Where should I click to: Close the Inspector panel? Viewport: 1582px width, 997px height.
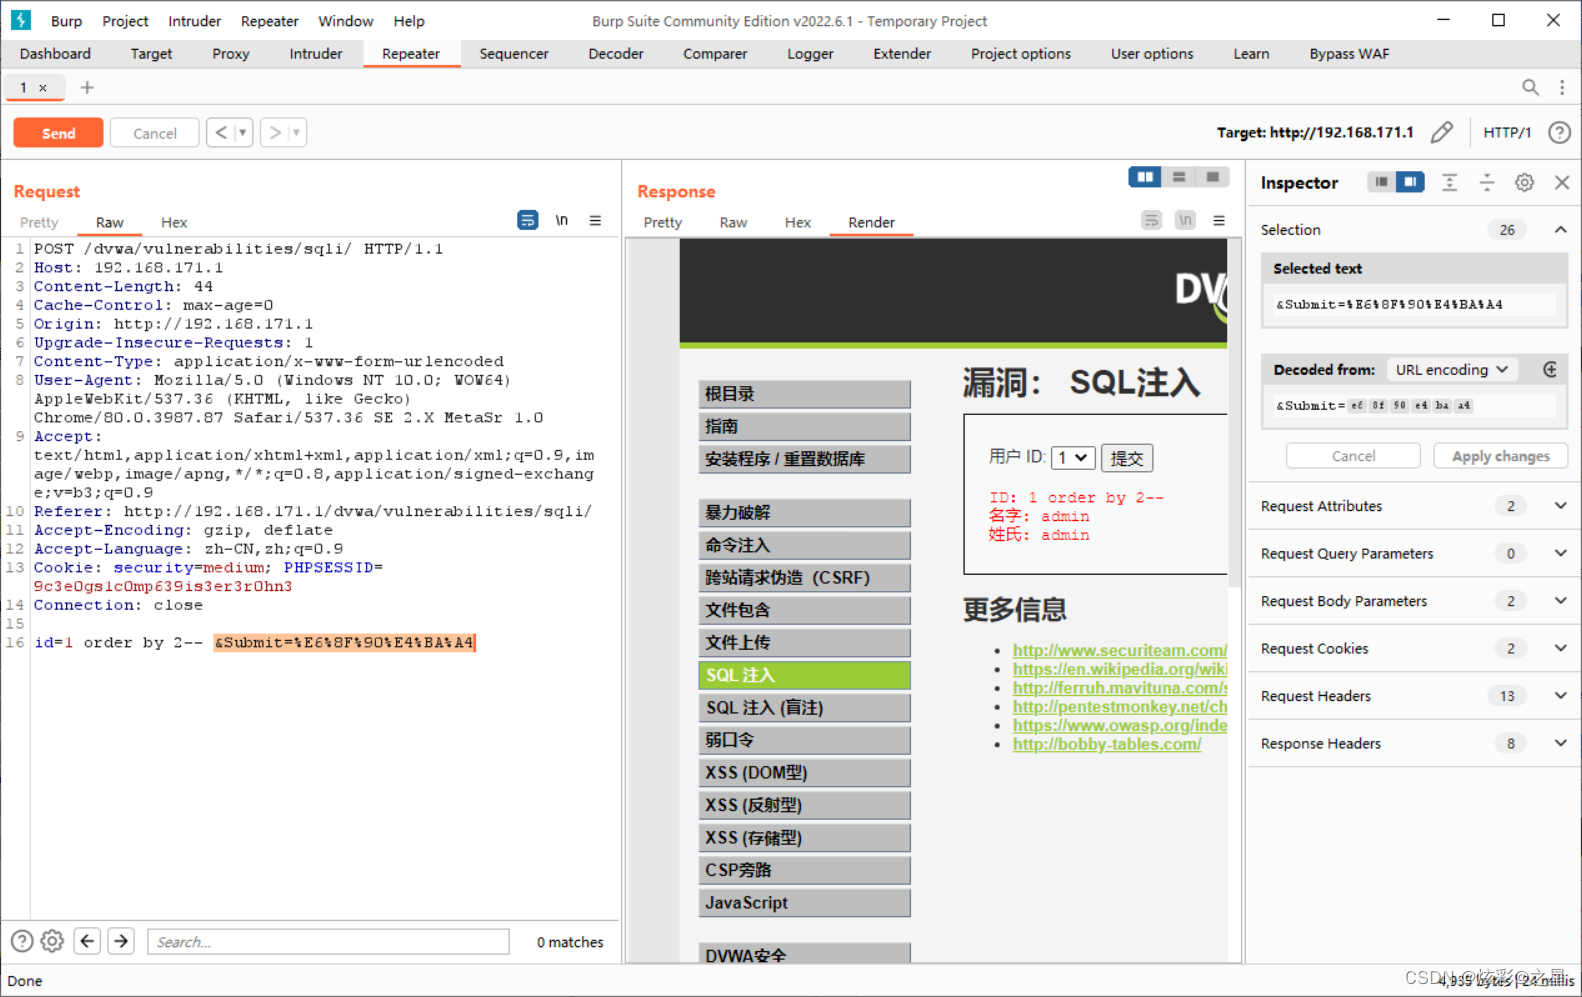pos(1562,182)
